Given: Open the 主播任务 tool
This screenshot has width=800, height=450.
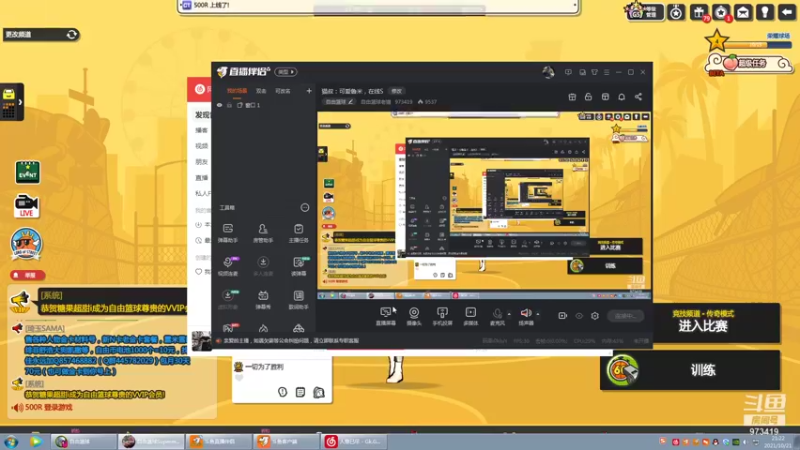Looking at the screenshot, I should [298, 233].
